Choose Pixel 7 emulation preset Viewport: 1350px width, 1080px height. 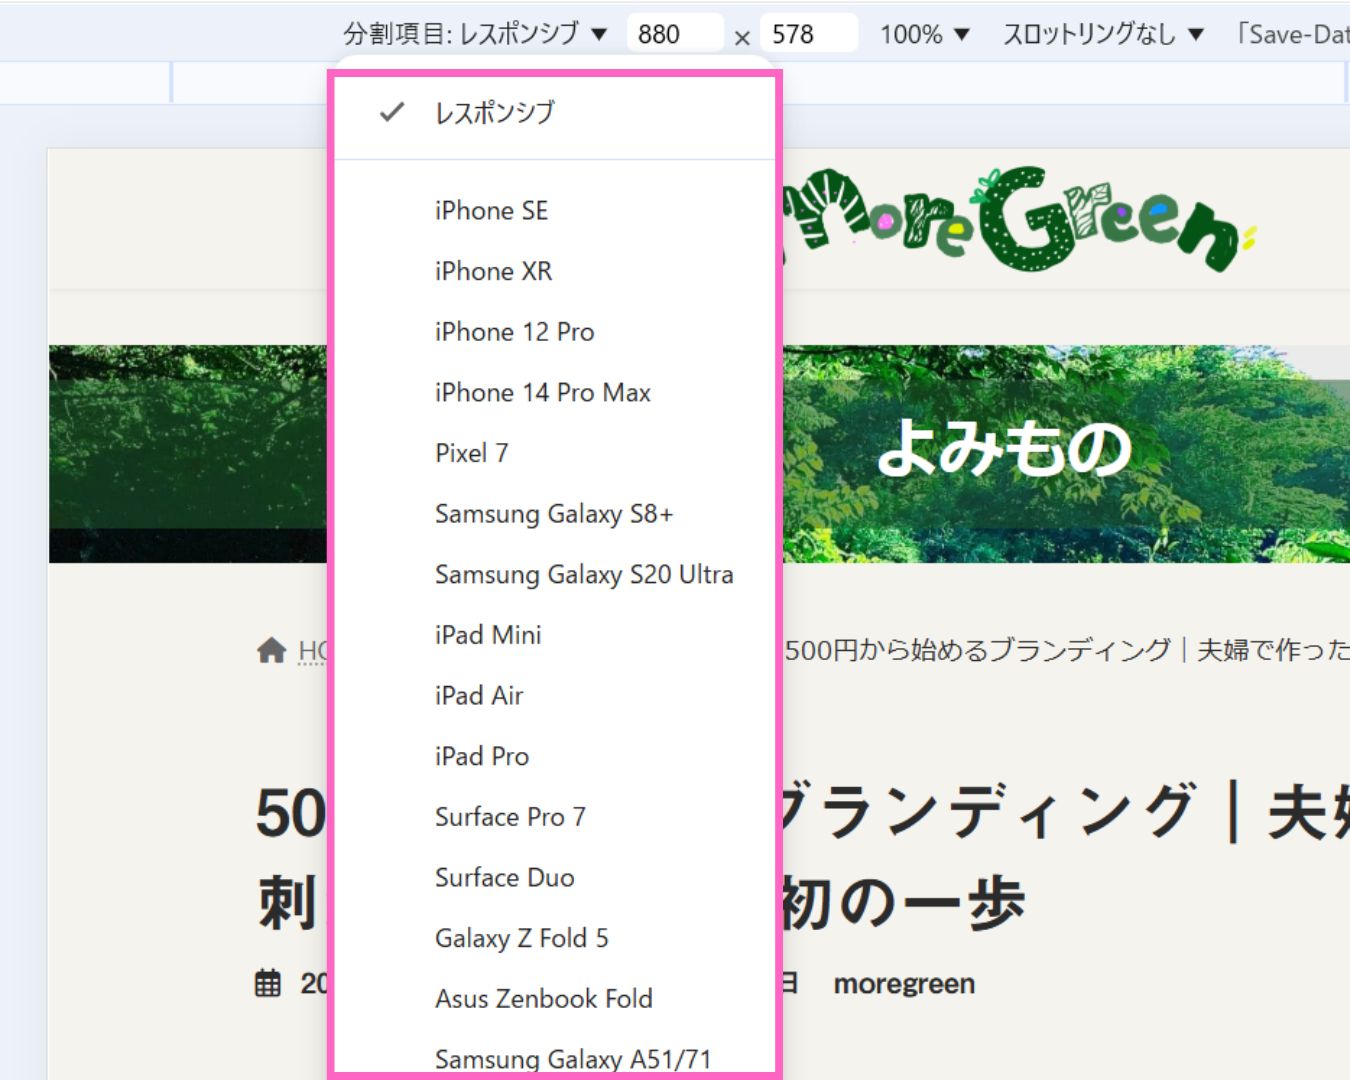pos(471,453)
